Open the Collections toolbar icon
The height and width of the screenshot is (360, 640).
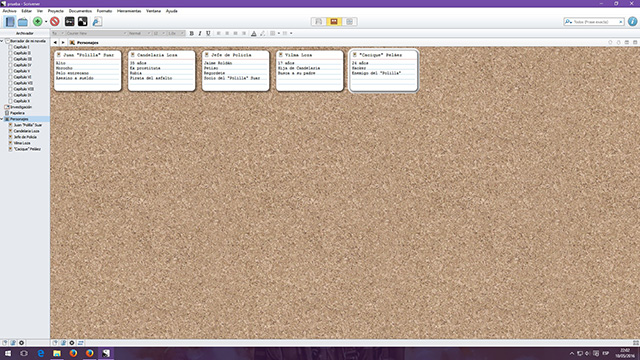[23, 22]
